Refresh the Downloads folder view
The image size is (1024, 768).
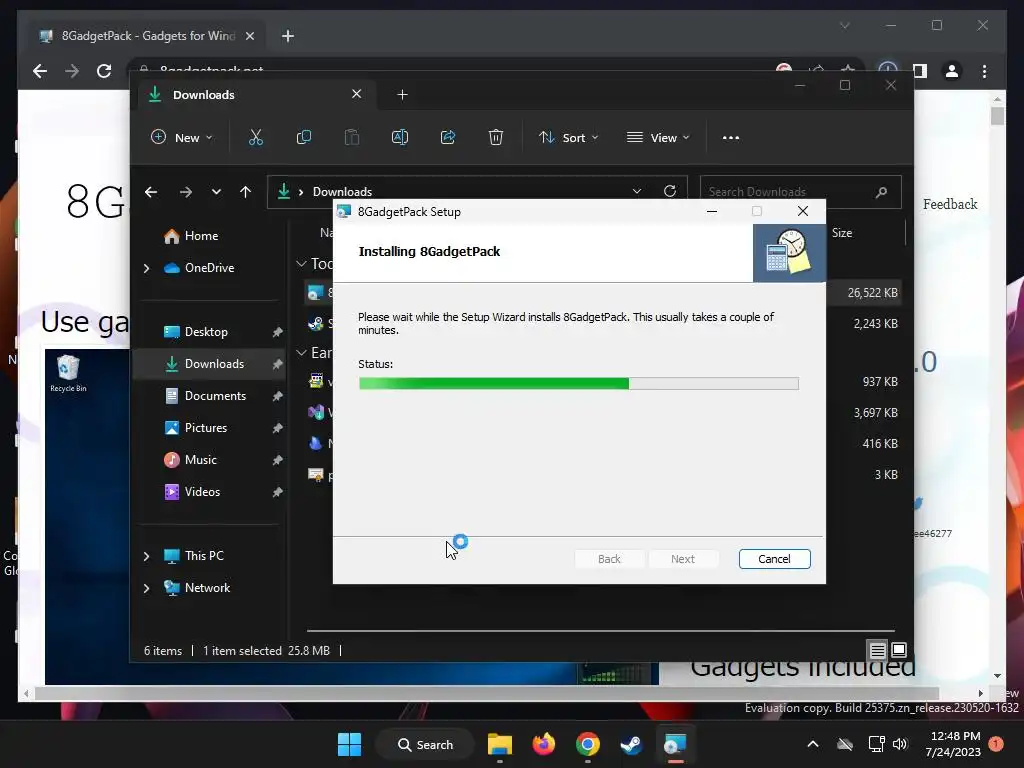pyautogui.click(x=670, y=191)
